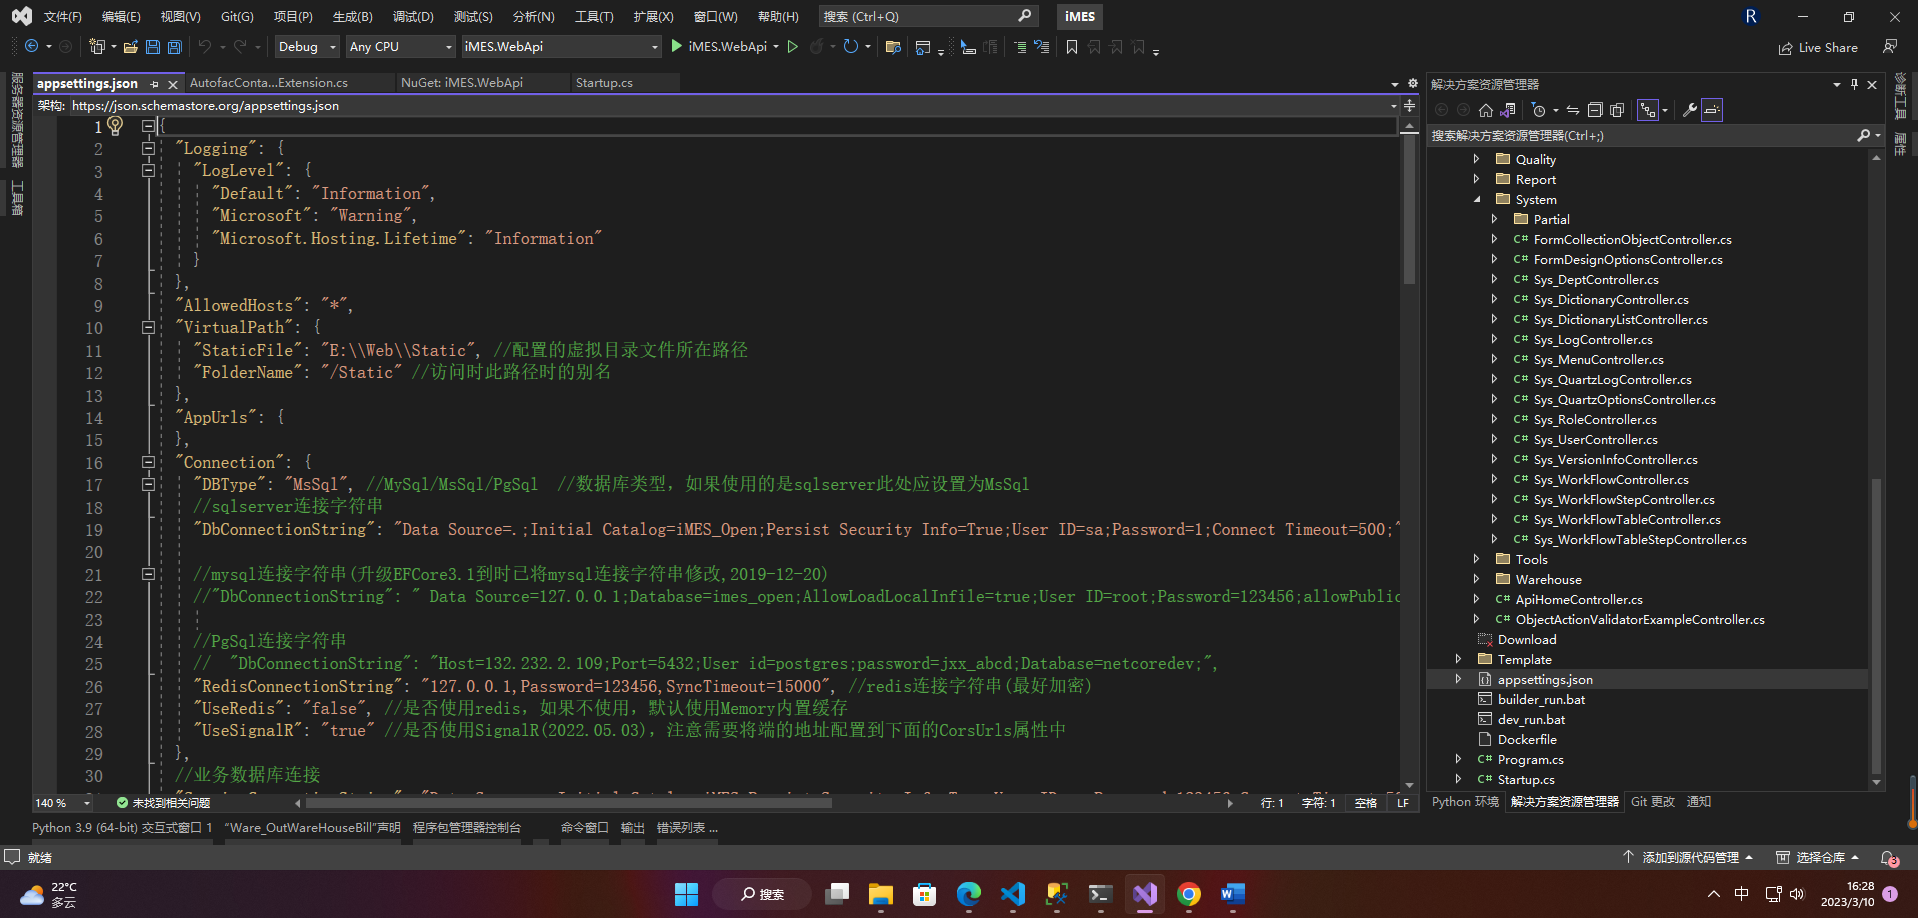Viewport: 1918px width, 918px height.
Task: Click the Save All double-disk icon
Action: click(x=175, y=46)
